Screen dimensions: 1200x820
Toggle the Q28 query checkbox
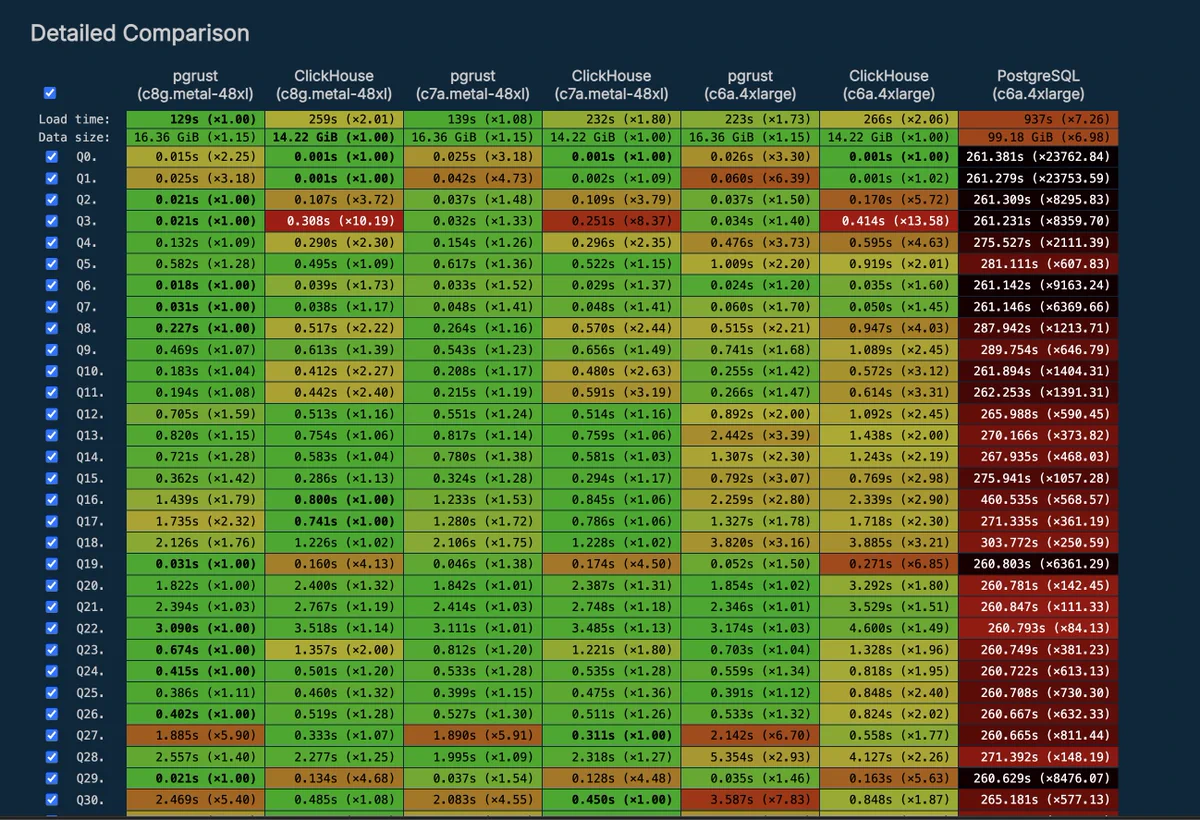(x=51, y=756)
